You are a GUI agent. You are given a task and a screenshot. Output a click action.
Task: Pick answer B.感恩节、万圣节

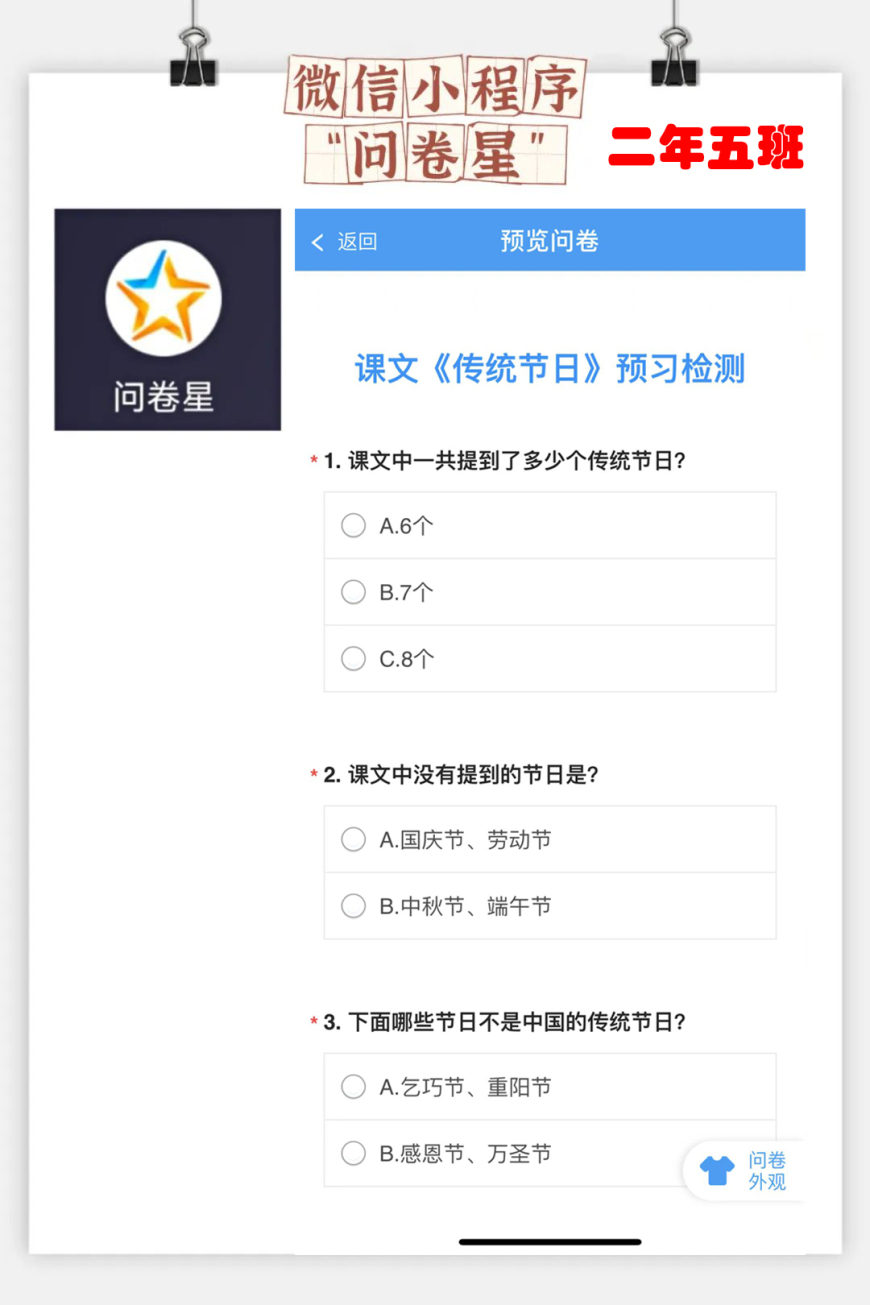(353, 1153)
